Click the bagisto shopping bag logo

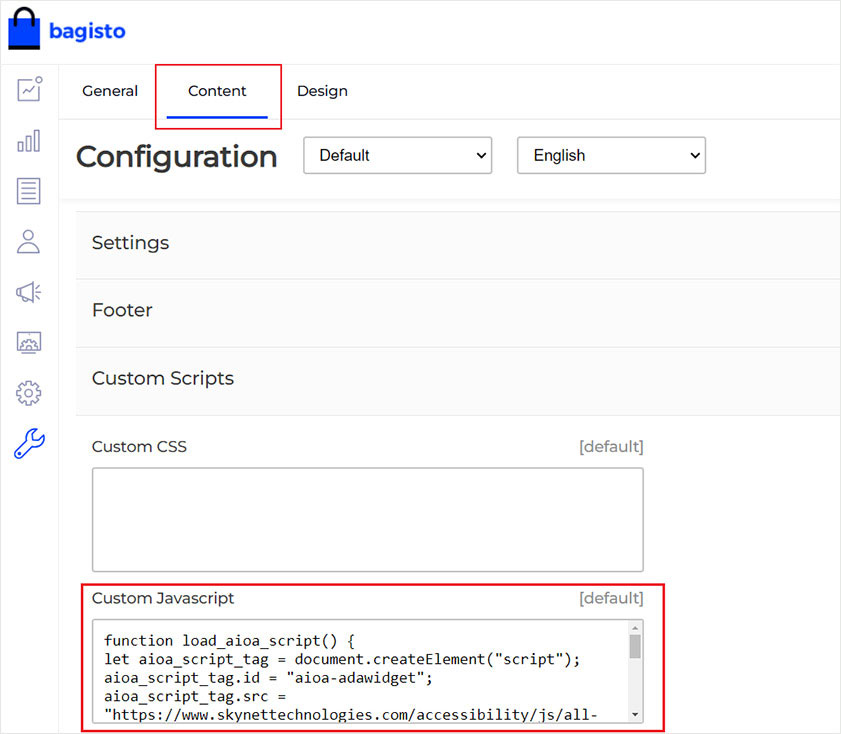coord(26,30)
